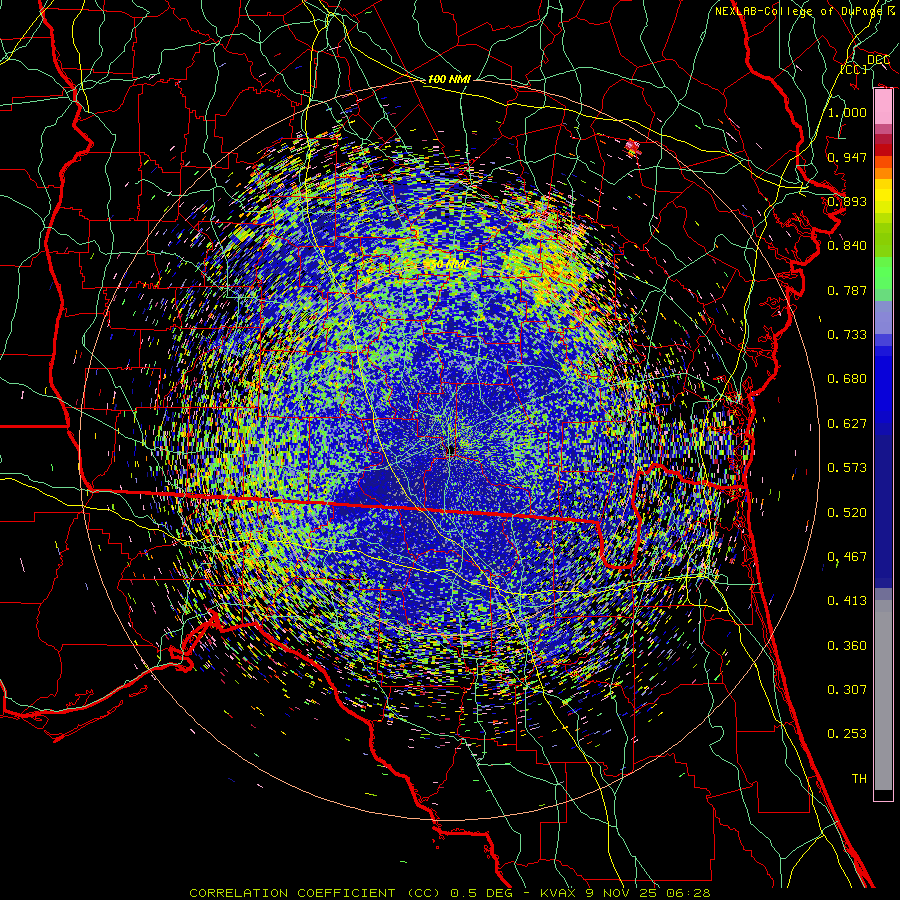Screen dimensions: 900x900
Task: Click the TH threshold label
Action: point(859,778)
